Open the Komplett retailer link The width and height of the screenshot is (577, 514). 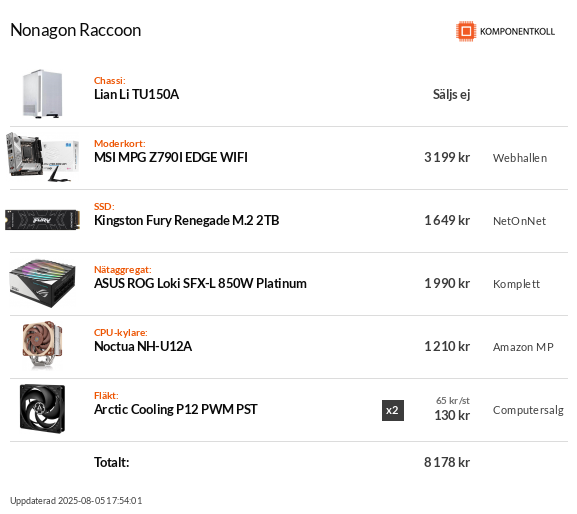pos(516,284)
